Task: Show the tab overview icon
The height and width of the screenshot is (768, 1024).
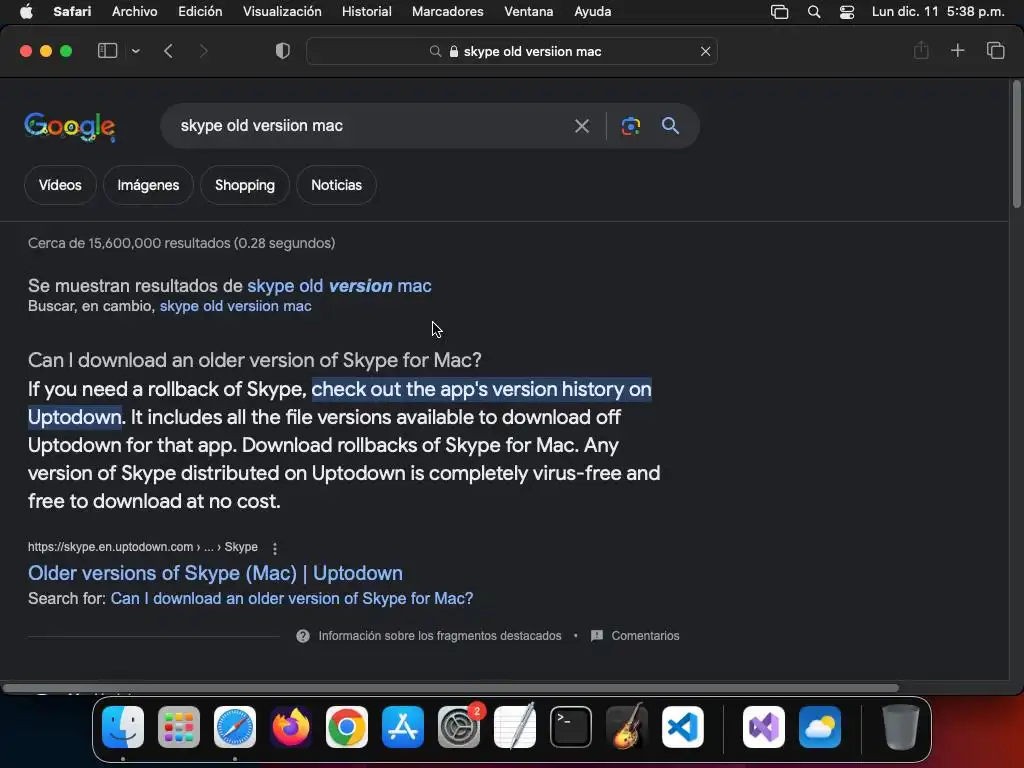Action: click(x=995, y=50)
